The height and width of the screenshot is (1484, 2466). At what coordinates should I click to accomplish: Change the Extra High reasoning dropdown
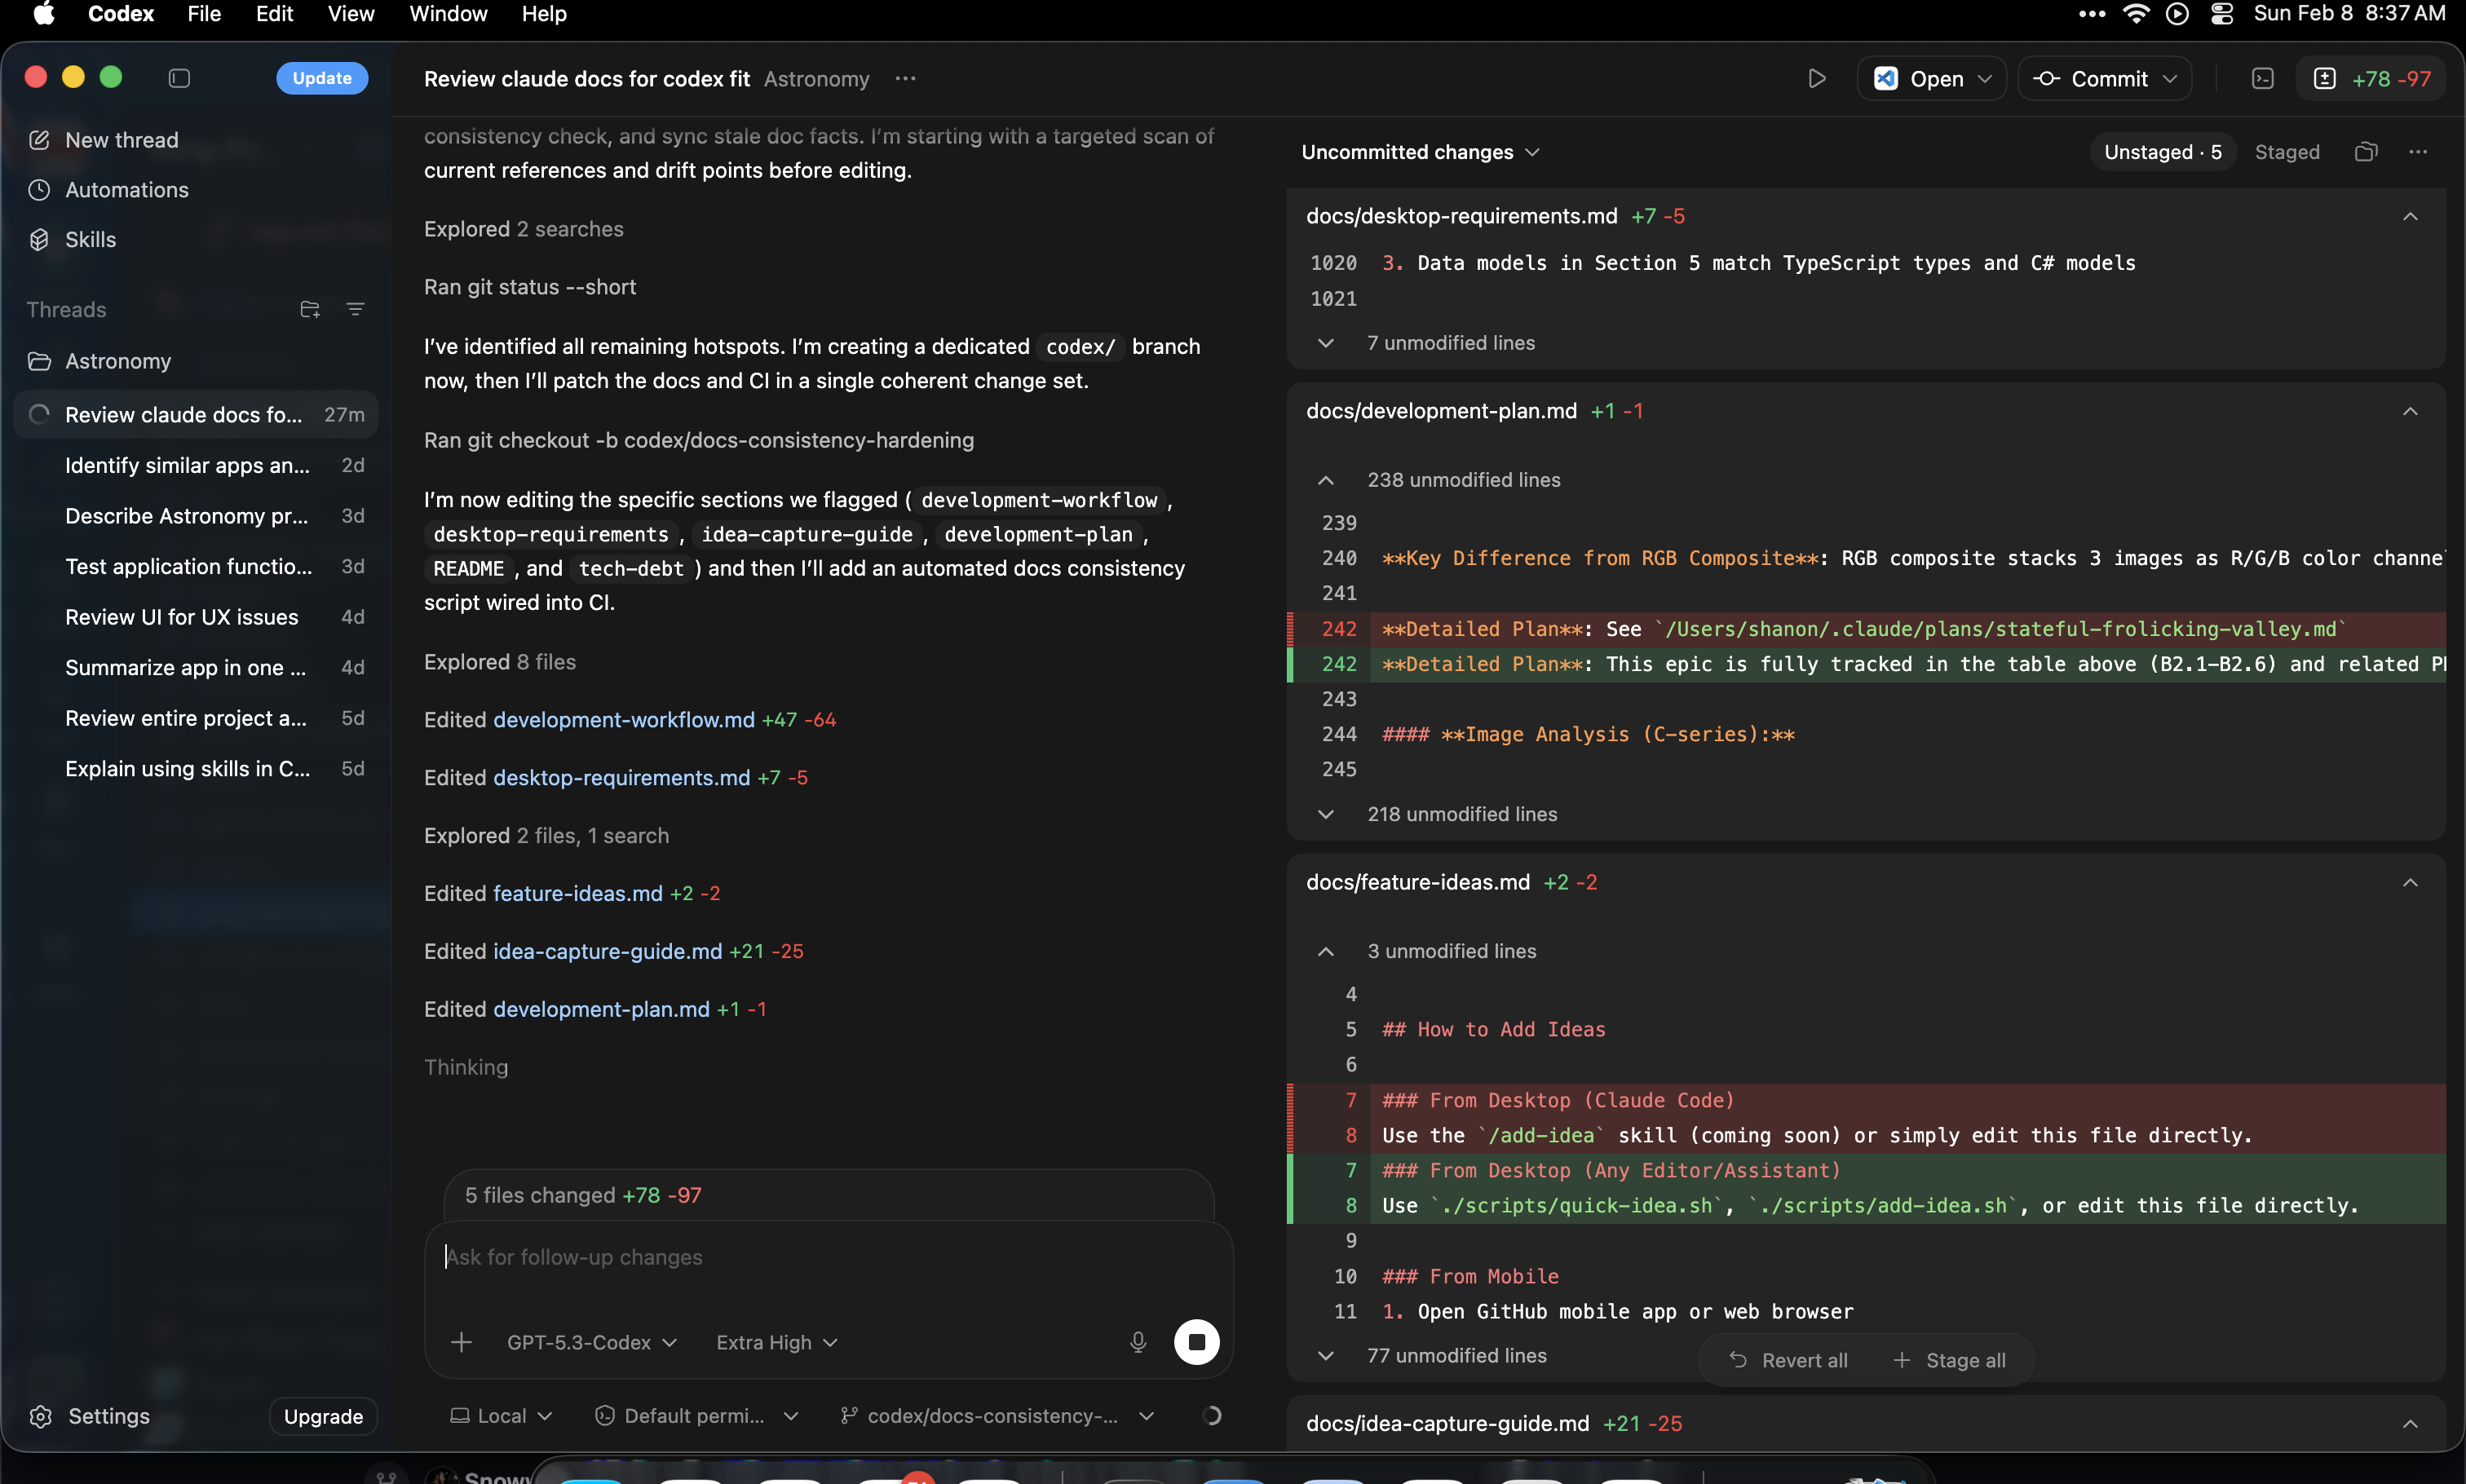pos(776,1342)
